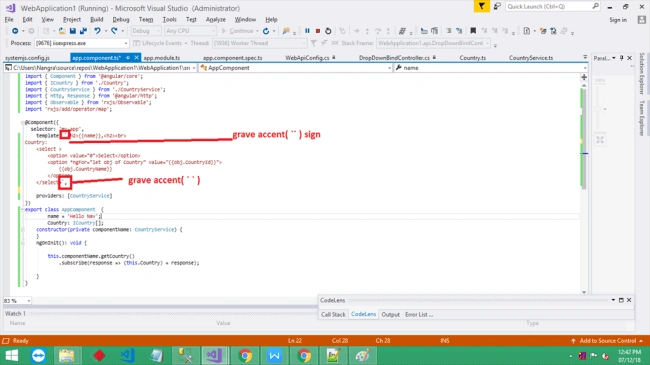The image size is (650, 365).
Task: Open the Any CPU platform dropdown
Action: pos(190,31)
